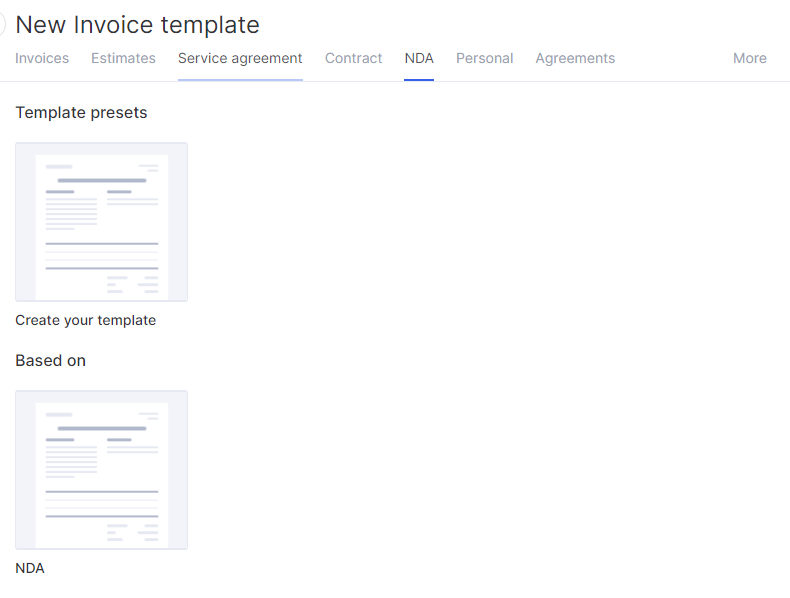
Task: Click the blue underline beneath NDA tab
Action: coord(419,80)
